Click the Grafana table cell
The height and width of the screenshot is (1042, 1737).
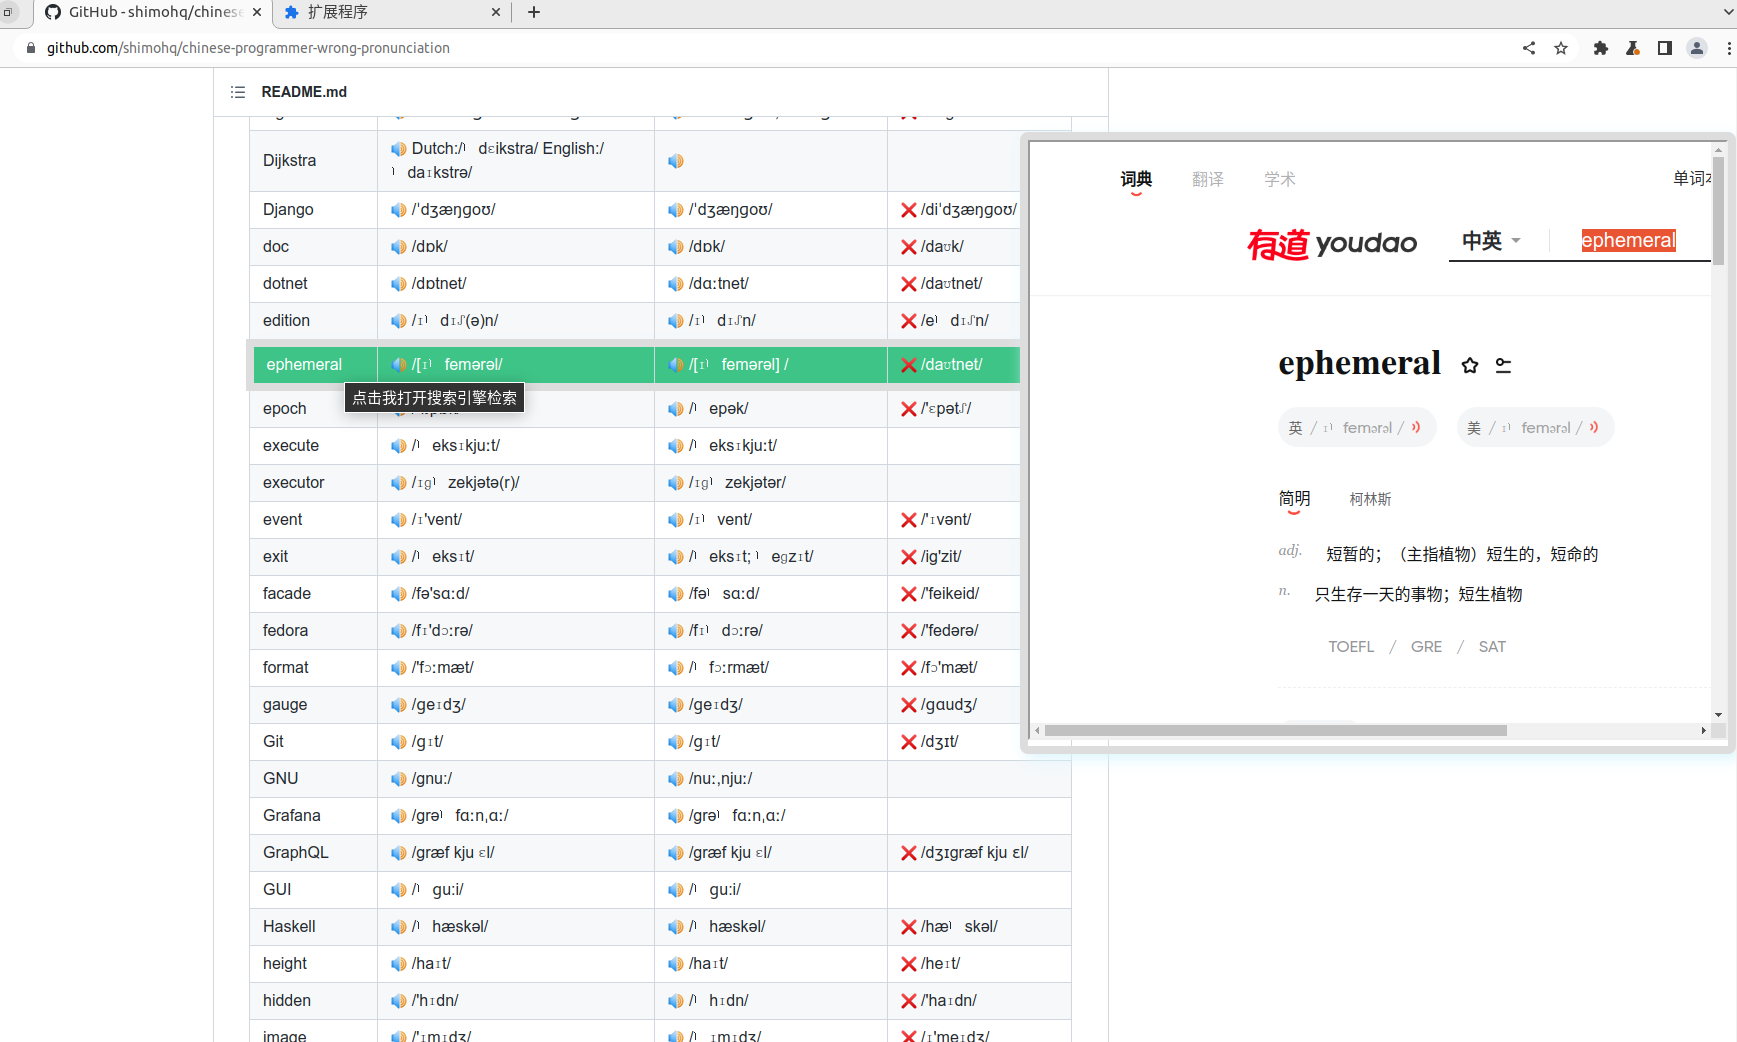[313, 816]
